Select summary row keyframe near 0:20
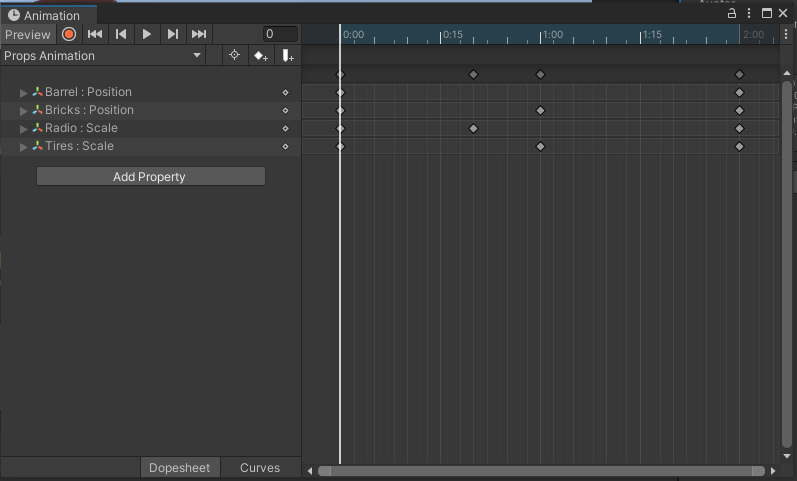The width and height of the screenshot is (797, 481). click(x=473, y=75)
